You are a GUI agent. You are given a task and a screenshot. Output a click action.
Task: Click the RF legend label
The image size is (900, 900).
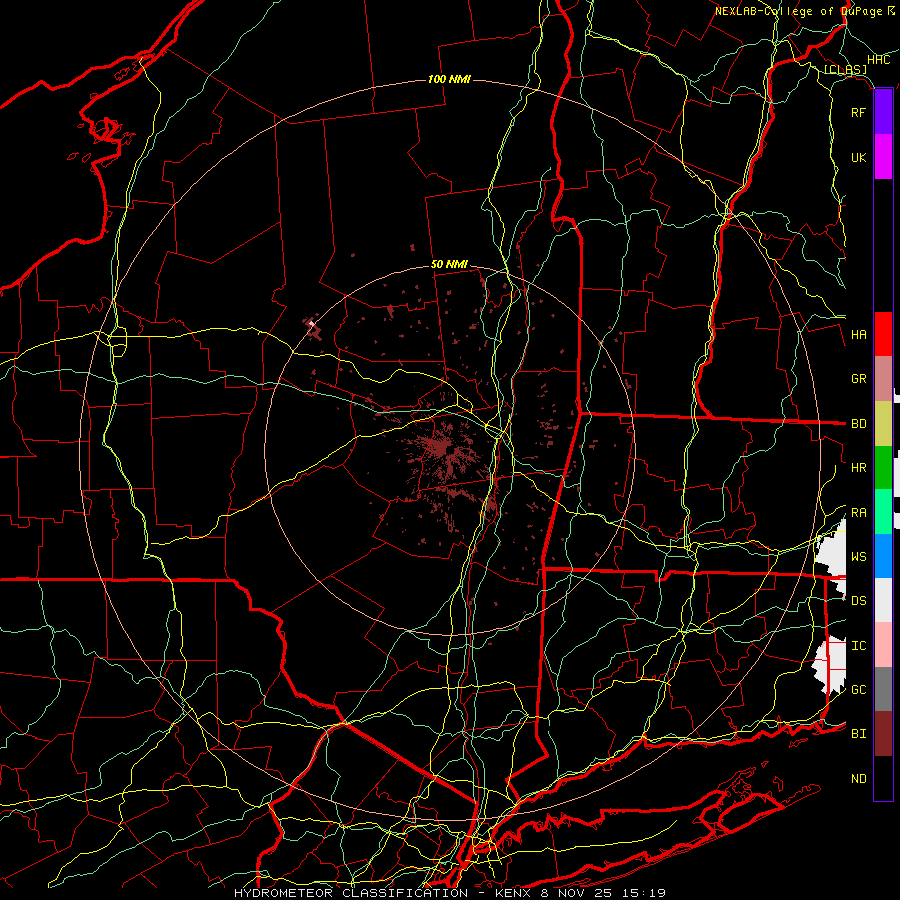tap(858, 112)
